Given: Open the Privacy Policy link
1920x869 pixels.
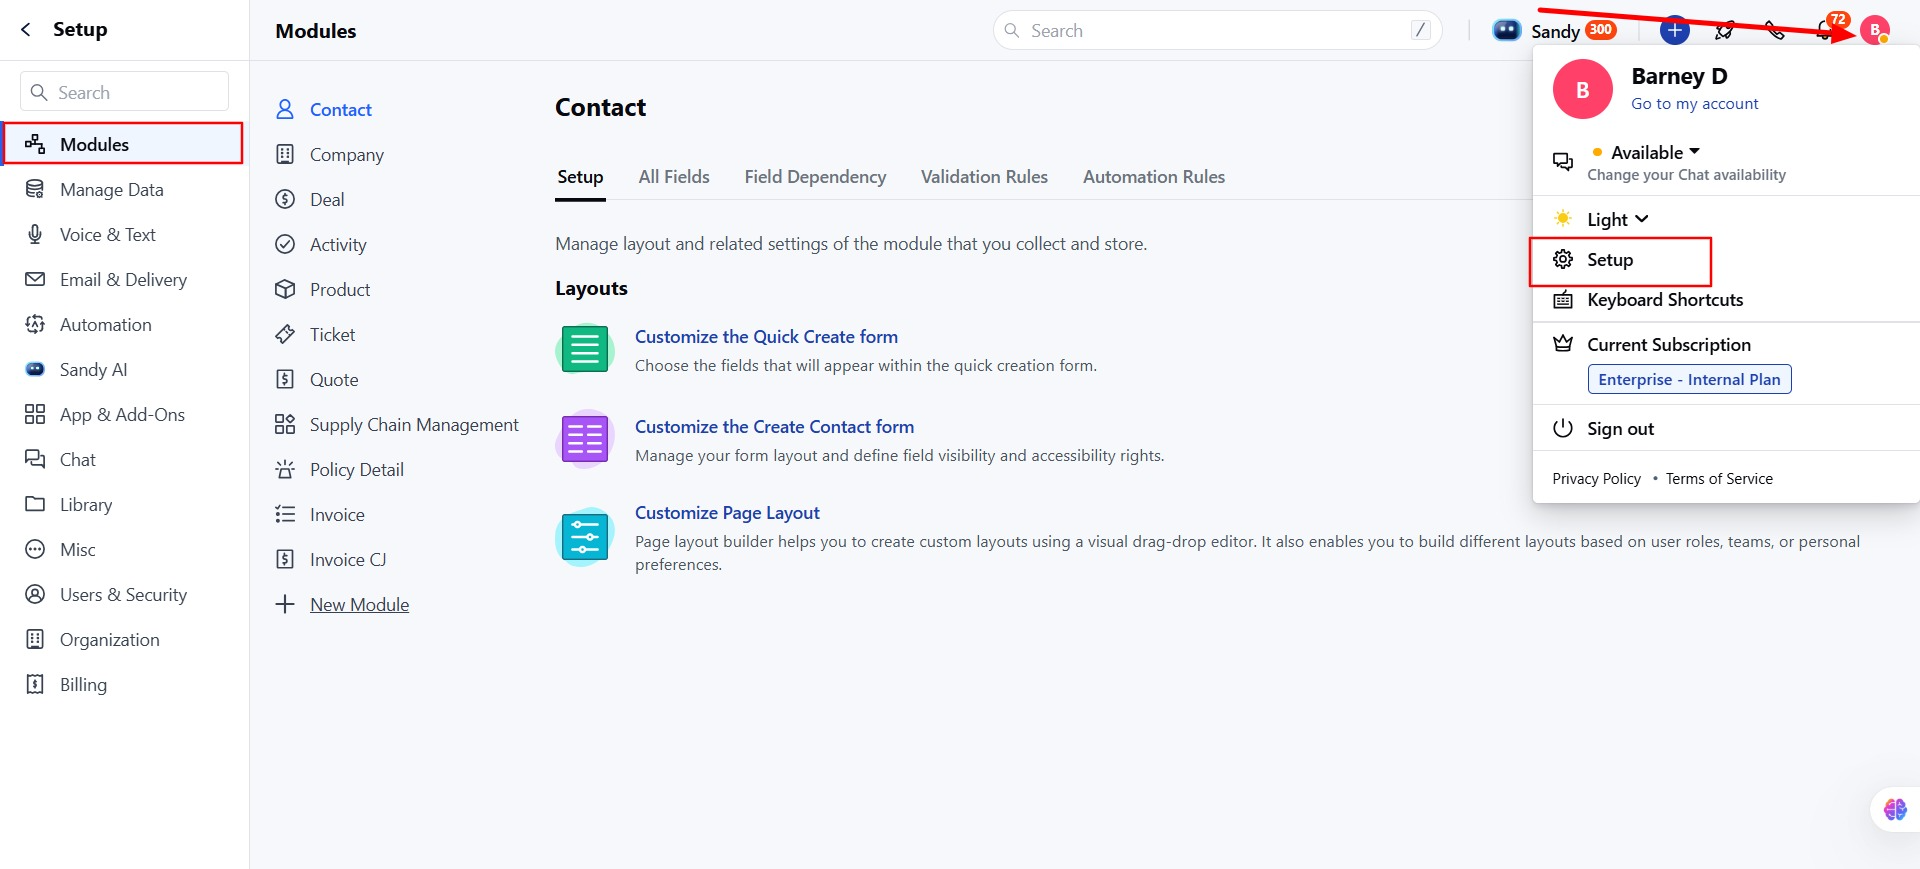Looking at the screenshot, I should coord(1596,478).
